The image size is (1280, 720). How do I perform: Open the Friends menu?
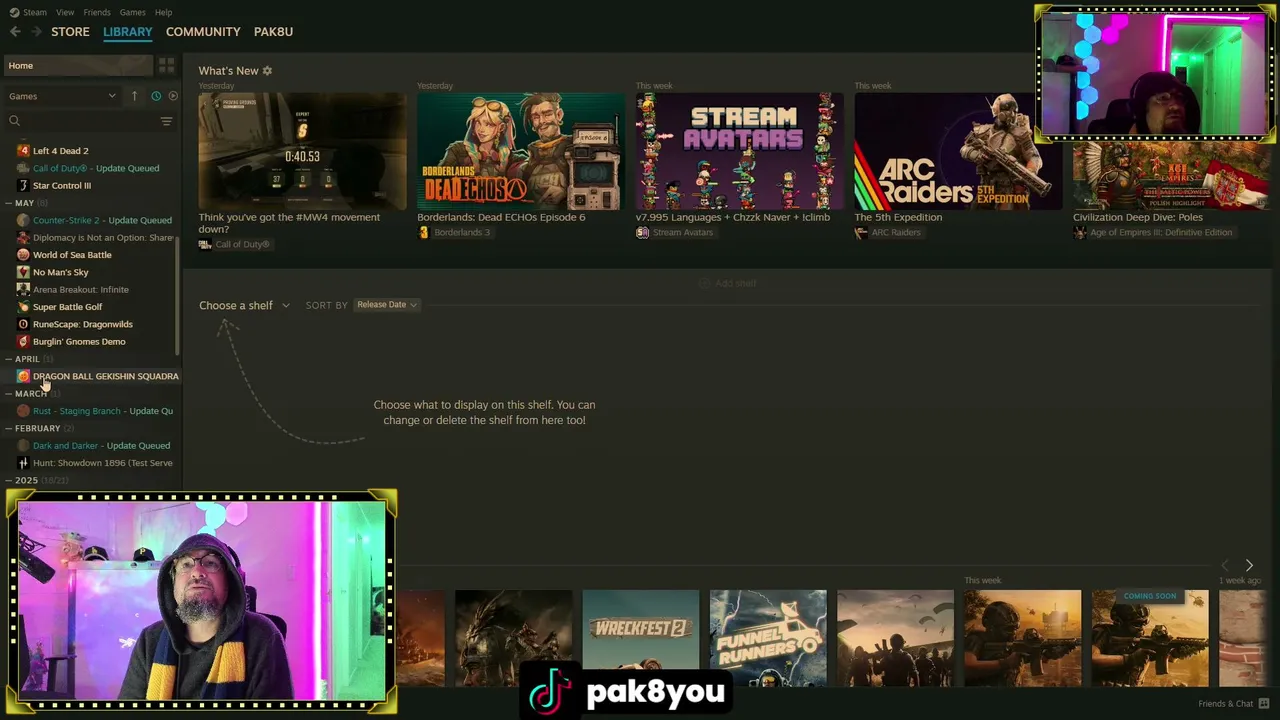point(97,12)
